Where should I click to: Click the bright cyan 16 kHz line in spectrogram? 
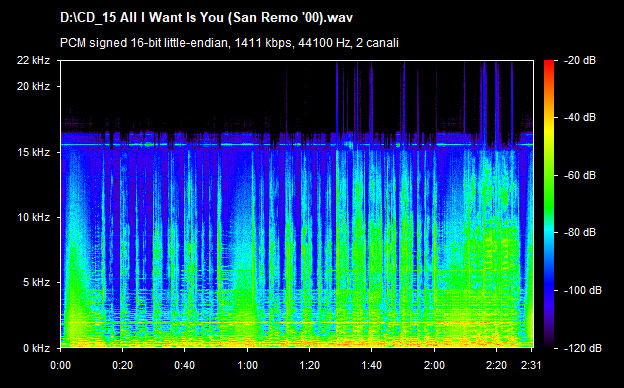pos(297,145)
